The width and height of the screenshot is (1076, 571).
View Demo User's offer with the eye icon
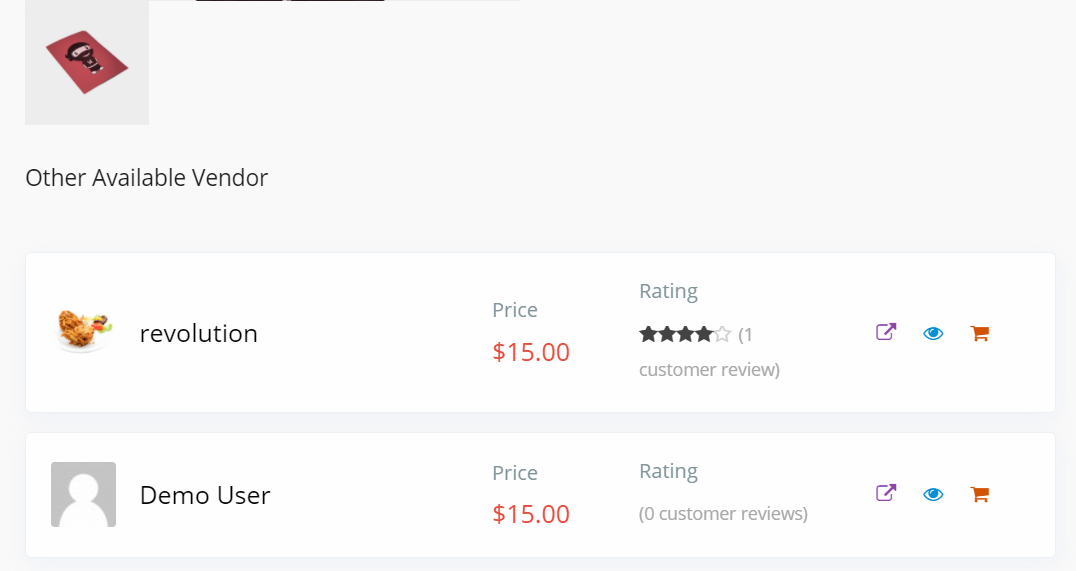[933, 494]
